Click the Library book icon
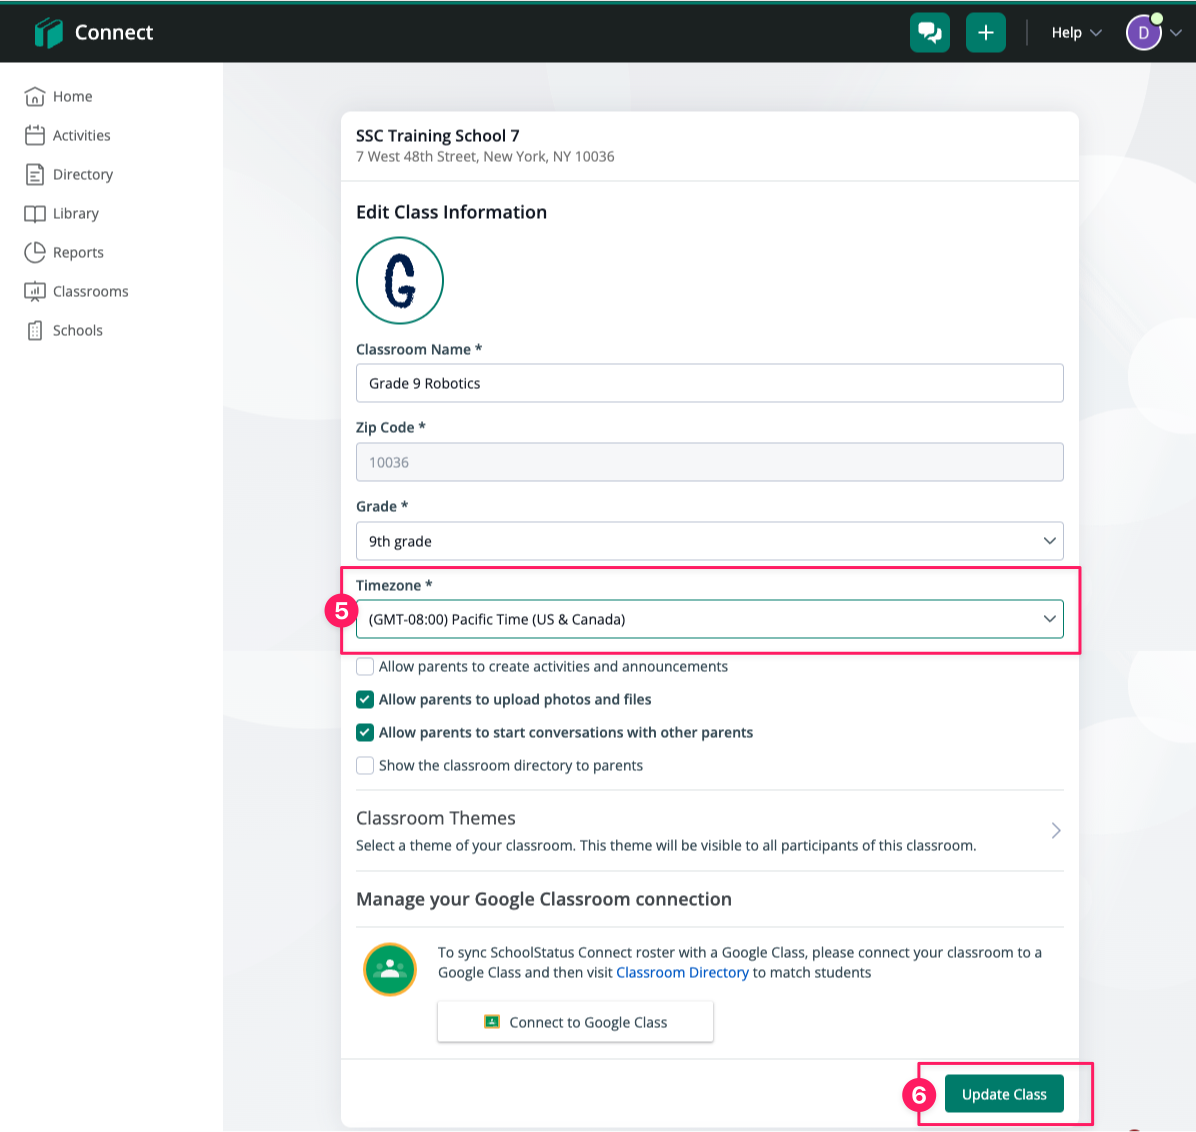The width and height of the screenshot is (1196, 1132). [x=34, y=214]
